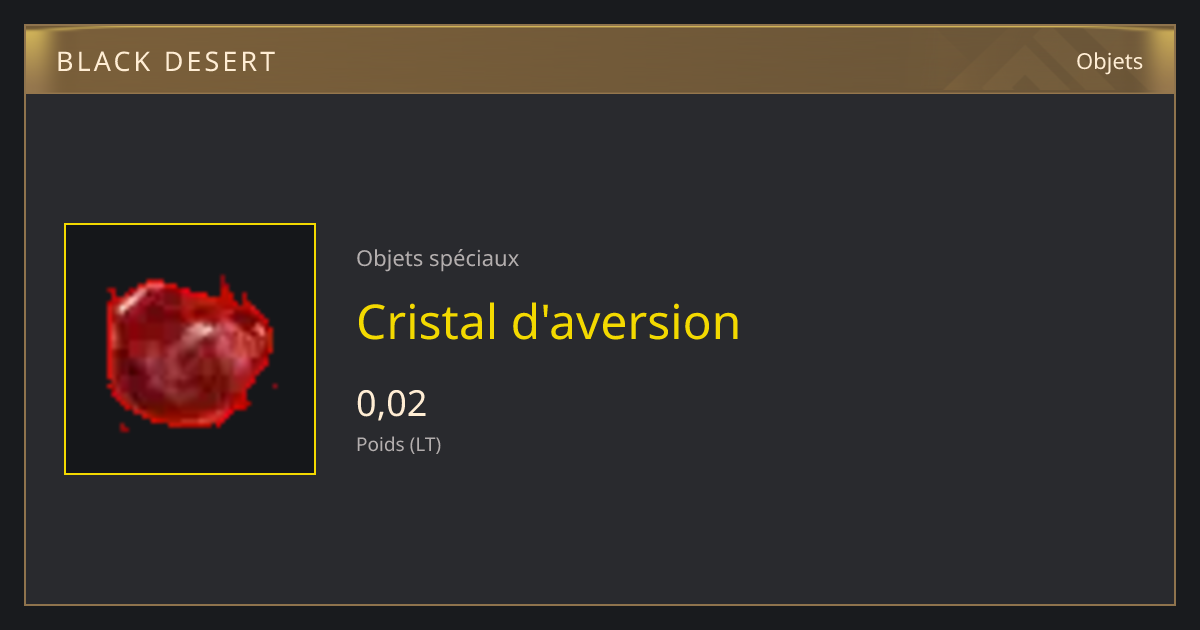Click the Cristal d'aversion item name
1200x630 pixels.
pos(548,322)
